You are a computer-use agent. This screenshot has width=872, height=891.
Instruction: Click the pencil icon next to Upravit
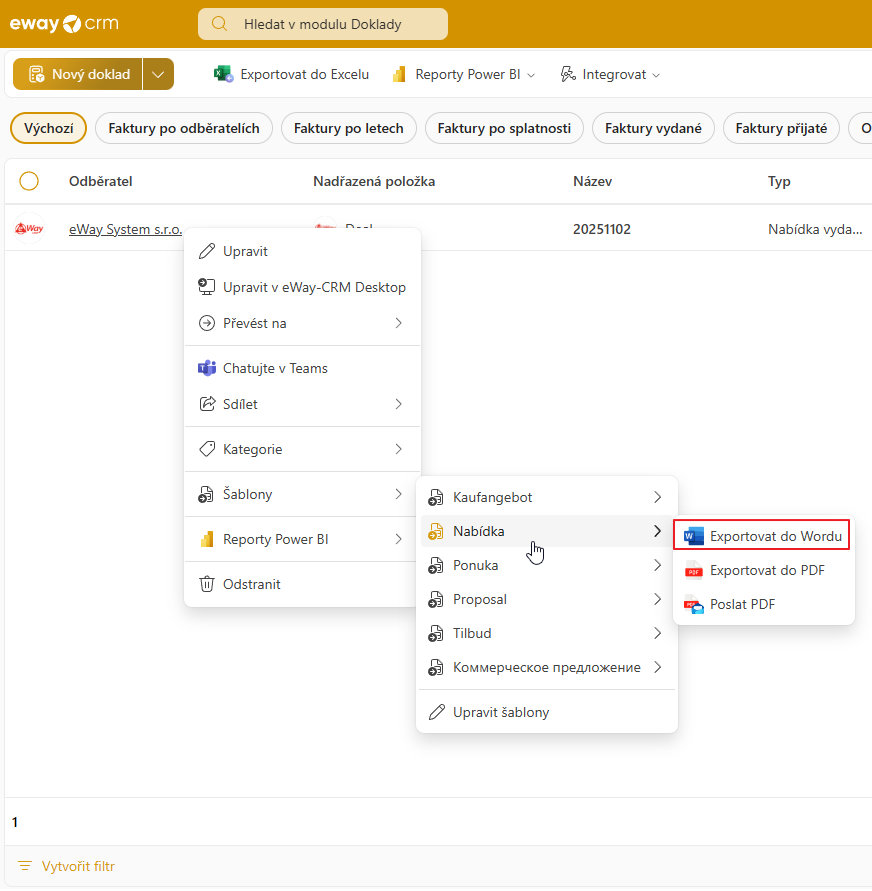pyautogui.click(x=207, y=251)
